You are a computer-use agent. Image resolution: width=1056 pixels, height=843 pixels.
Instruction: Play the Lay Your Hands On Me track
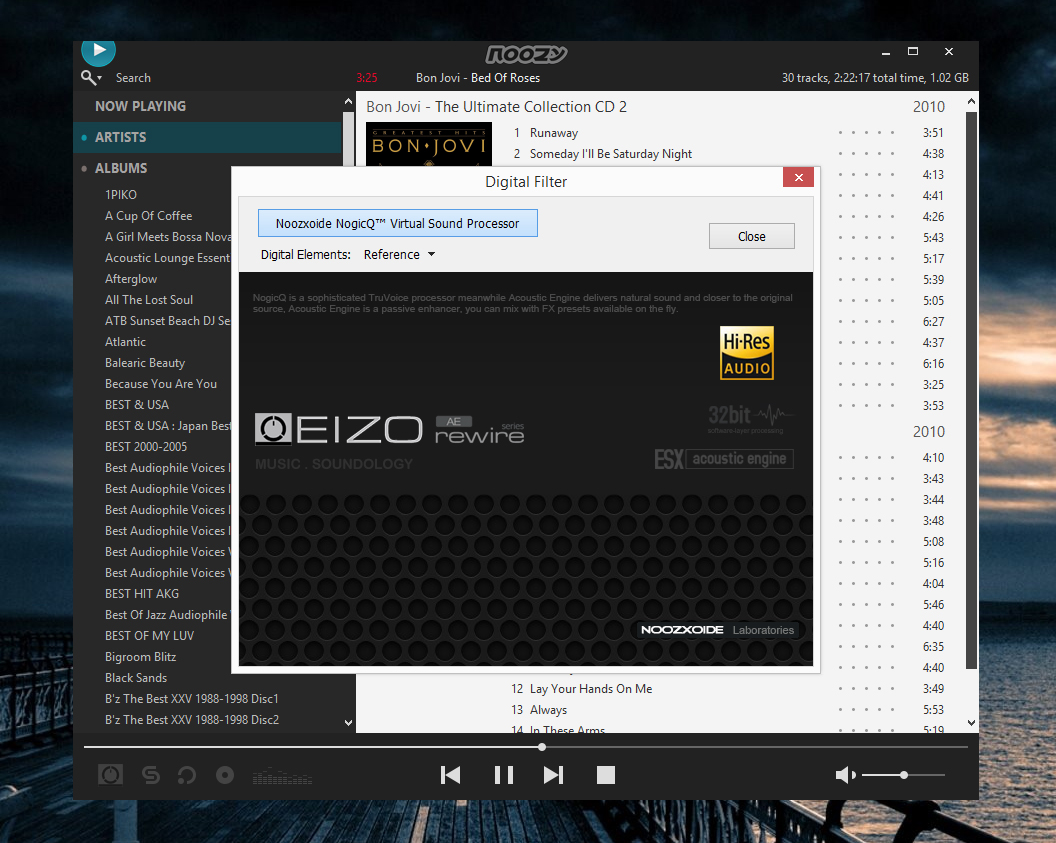[591, 689]
